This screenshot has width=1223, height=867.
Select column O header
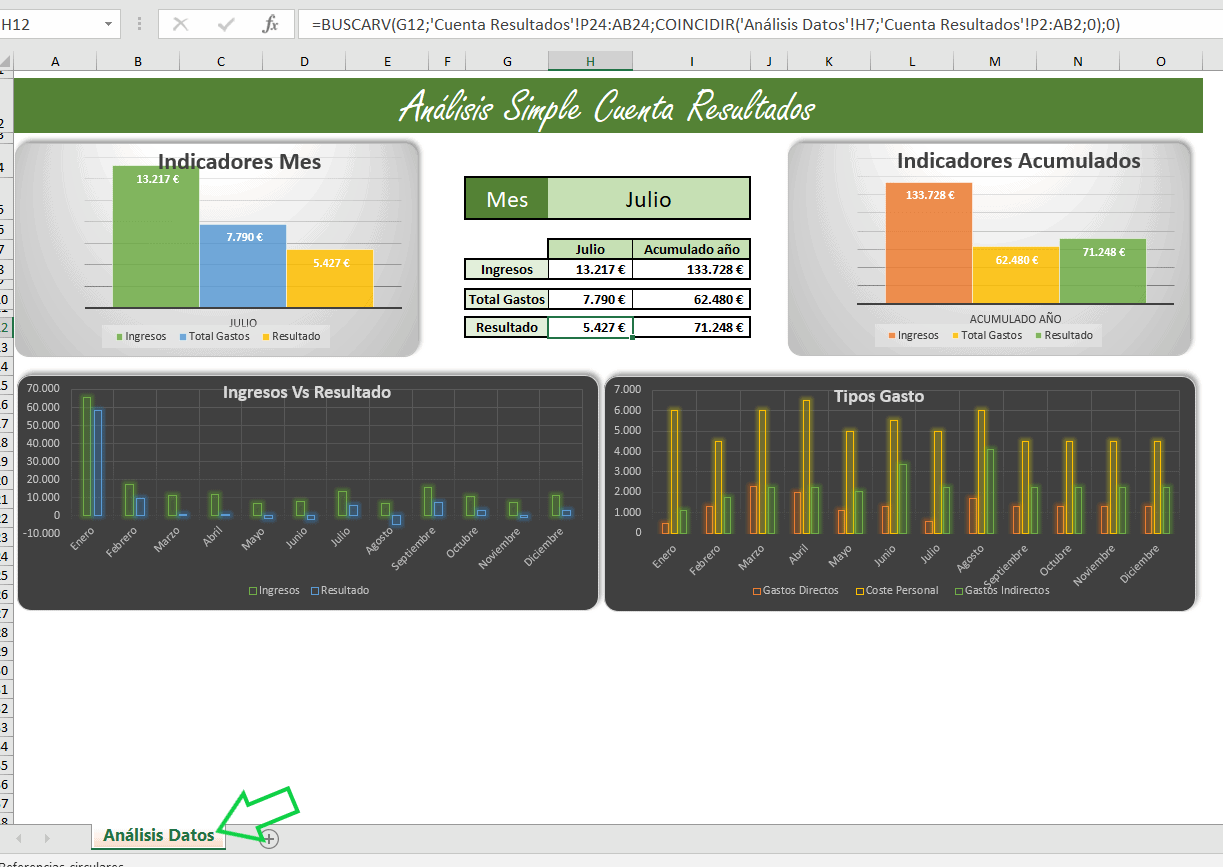(x=1161, y=61)
